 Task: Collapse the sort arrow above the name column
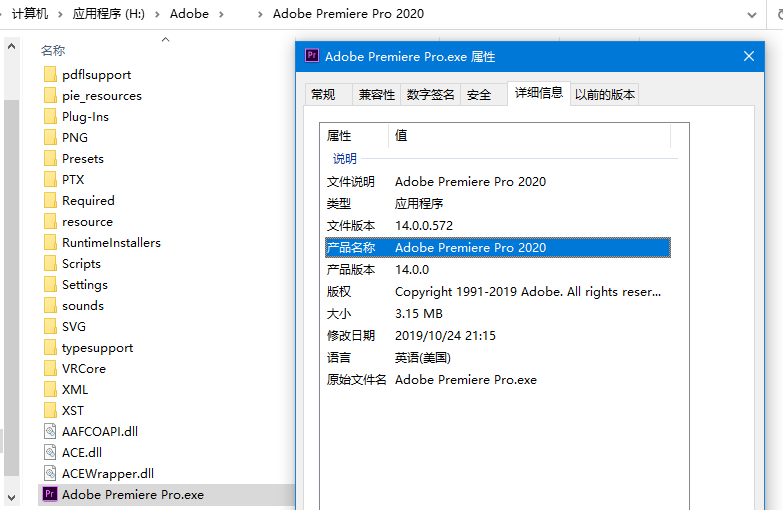[x=166, y=40]
